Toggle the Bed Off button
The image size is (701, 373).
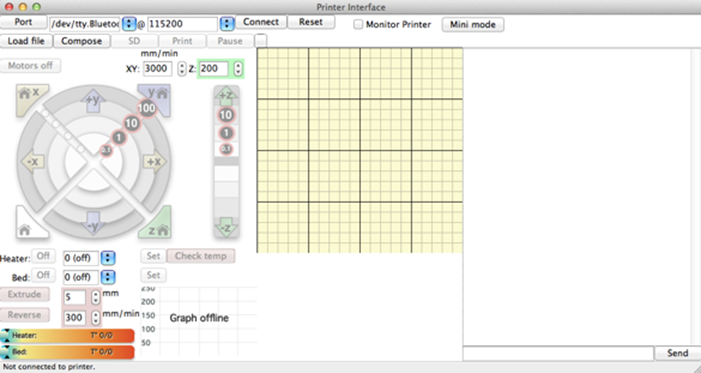(x=43, y=275)
